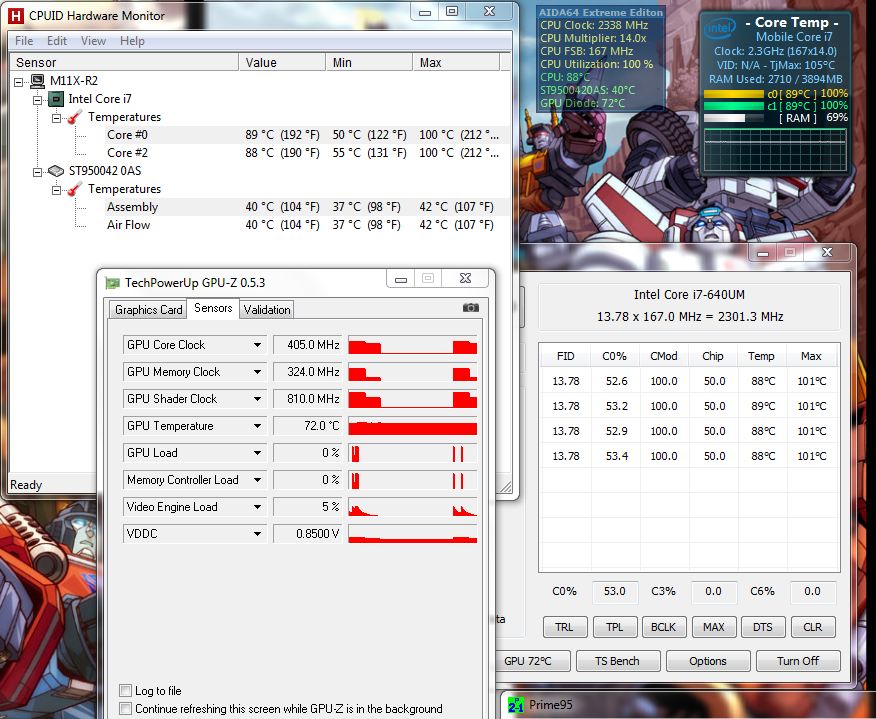Click the GPU Core Clock history graph

pos(413,345)
